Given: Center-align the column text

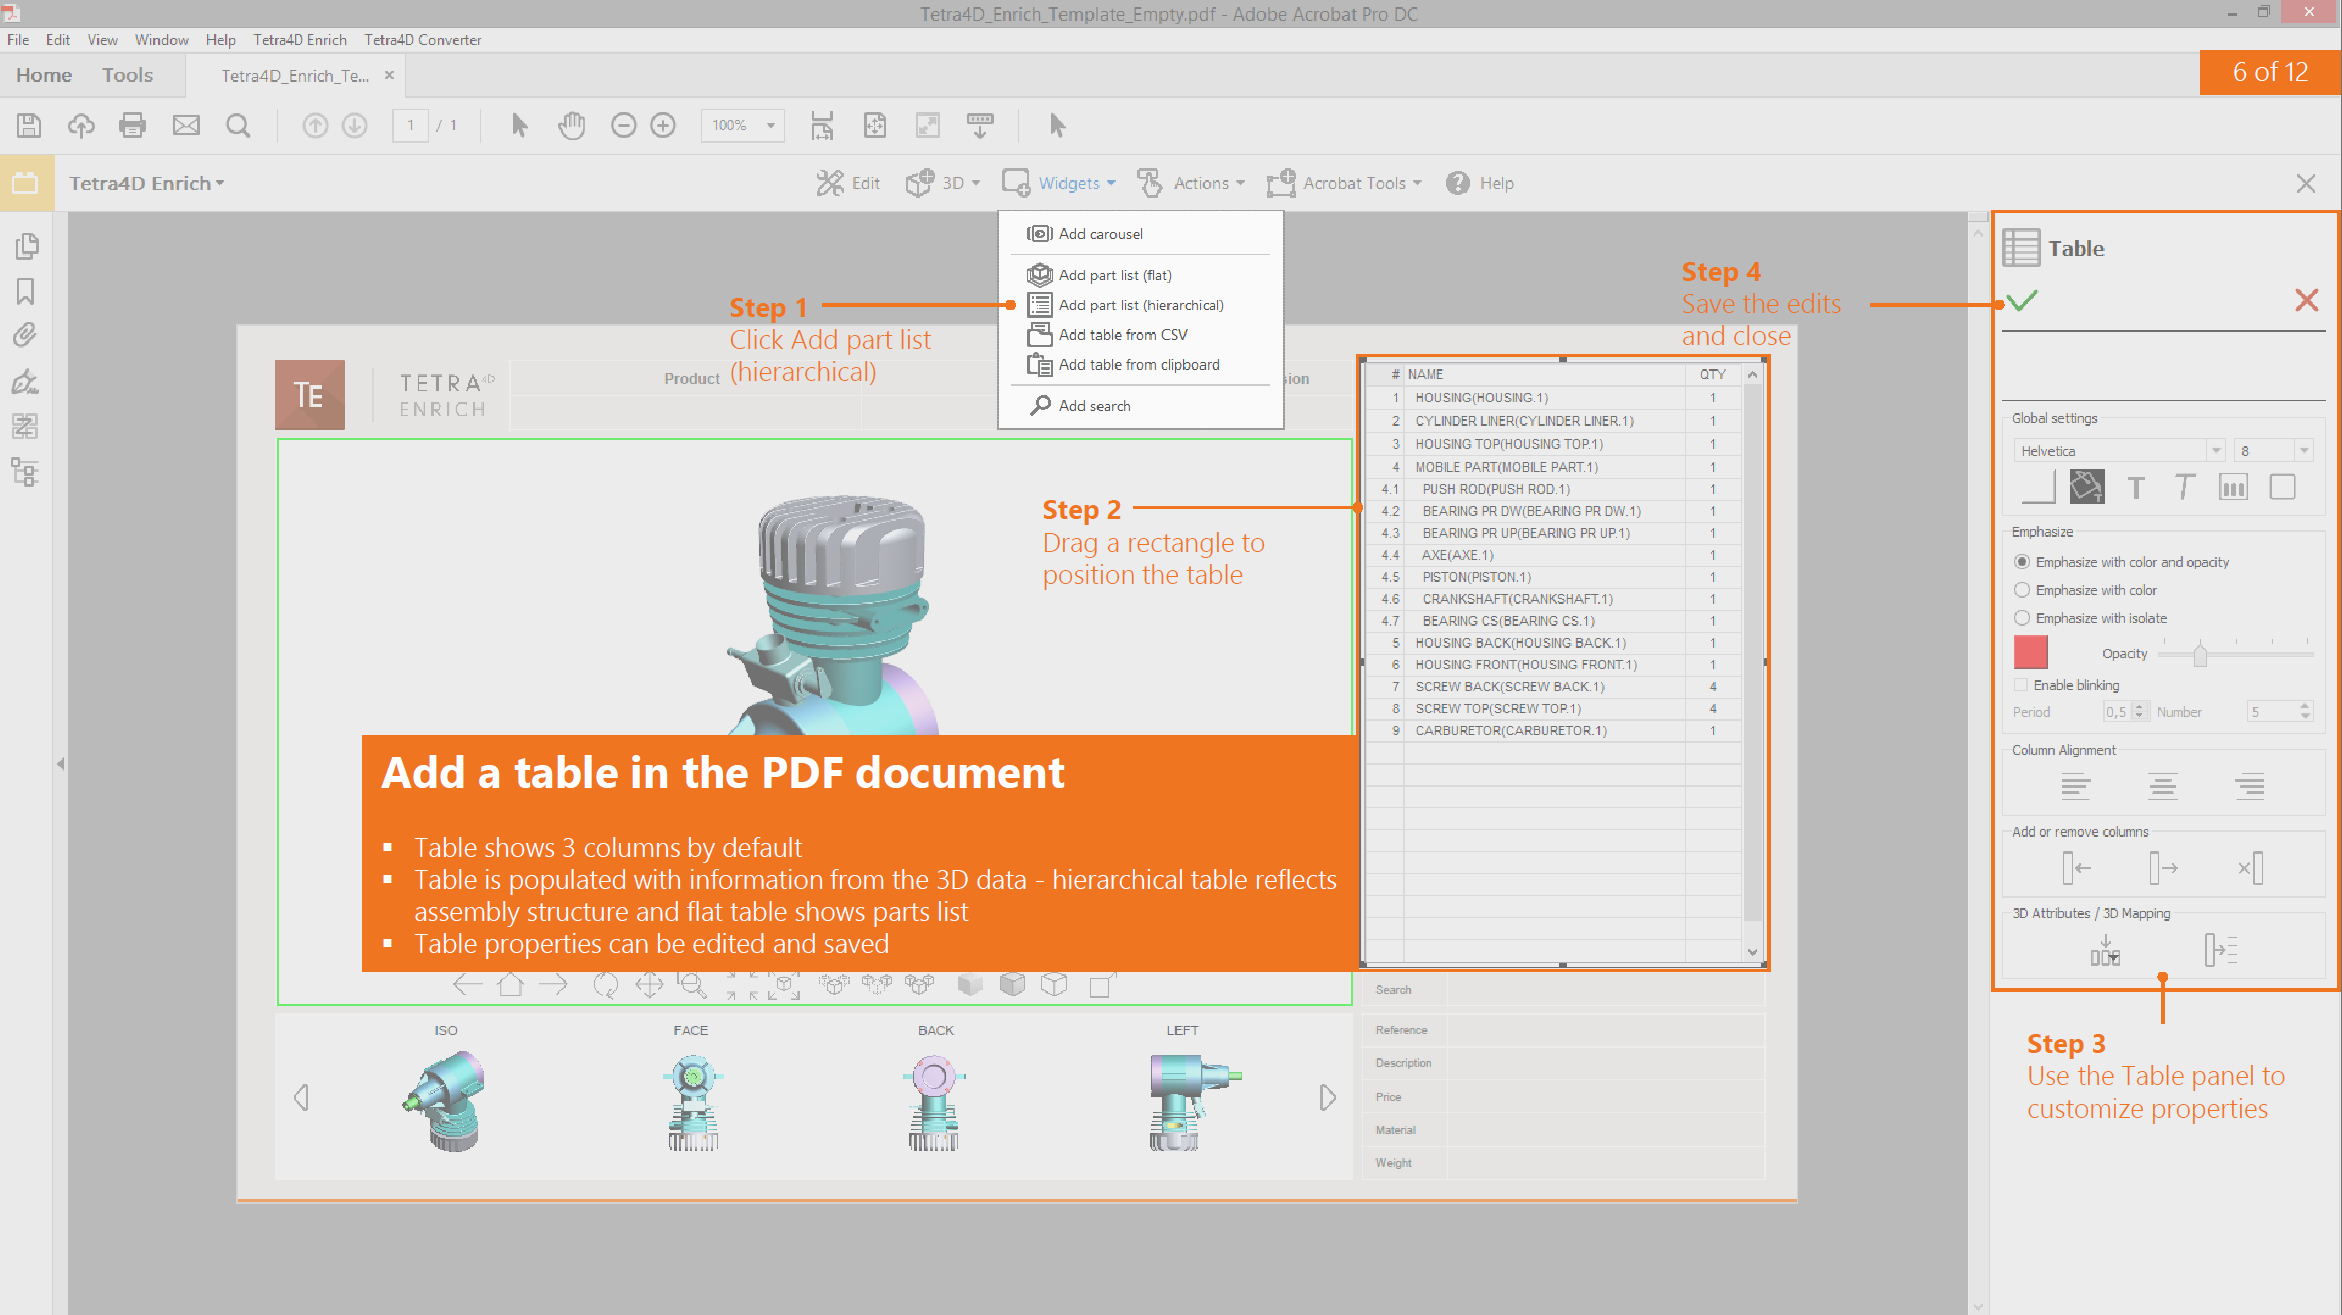Looking at the screenshot, I should pyautogui.click(x=2163, y=787).
